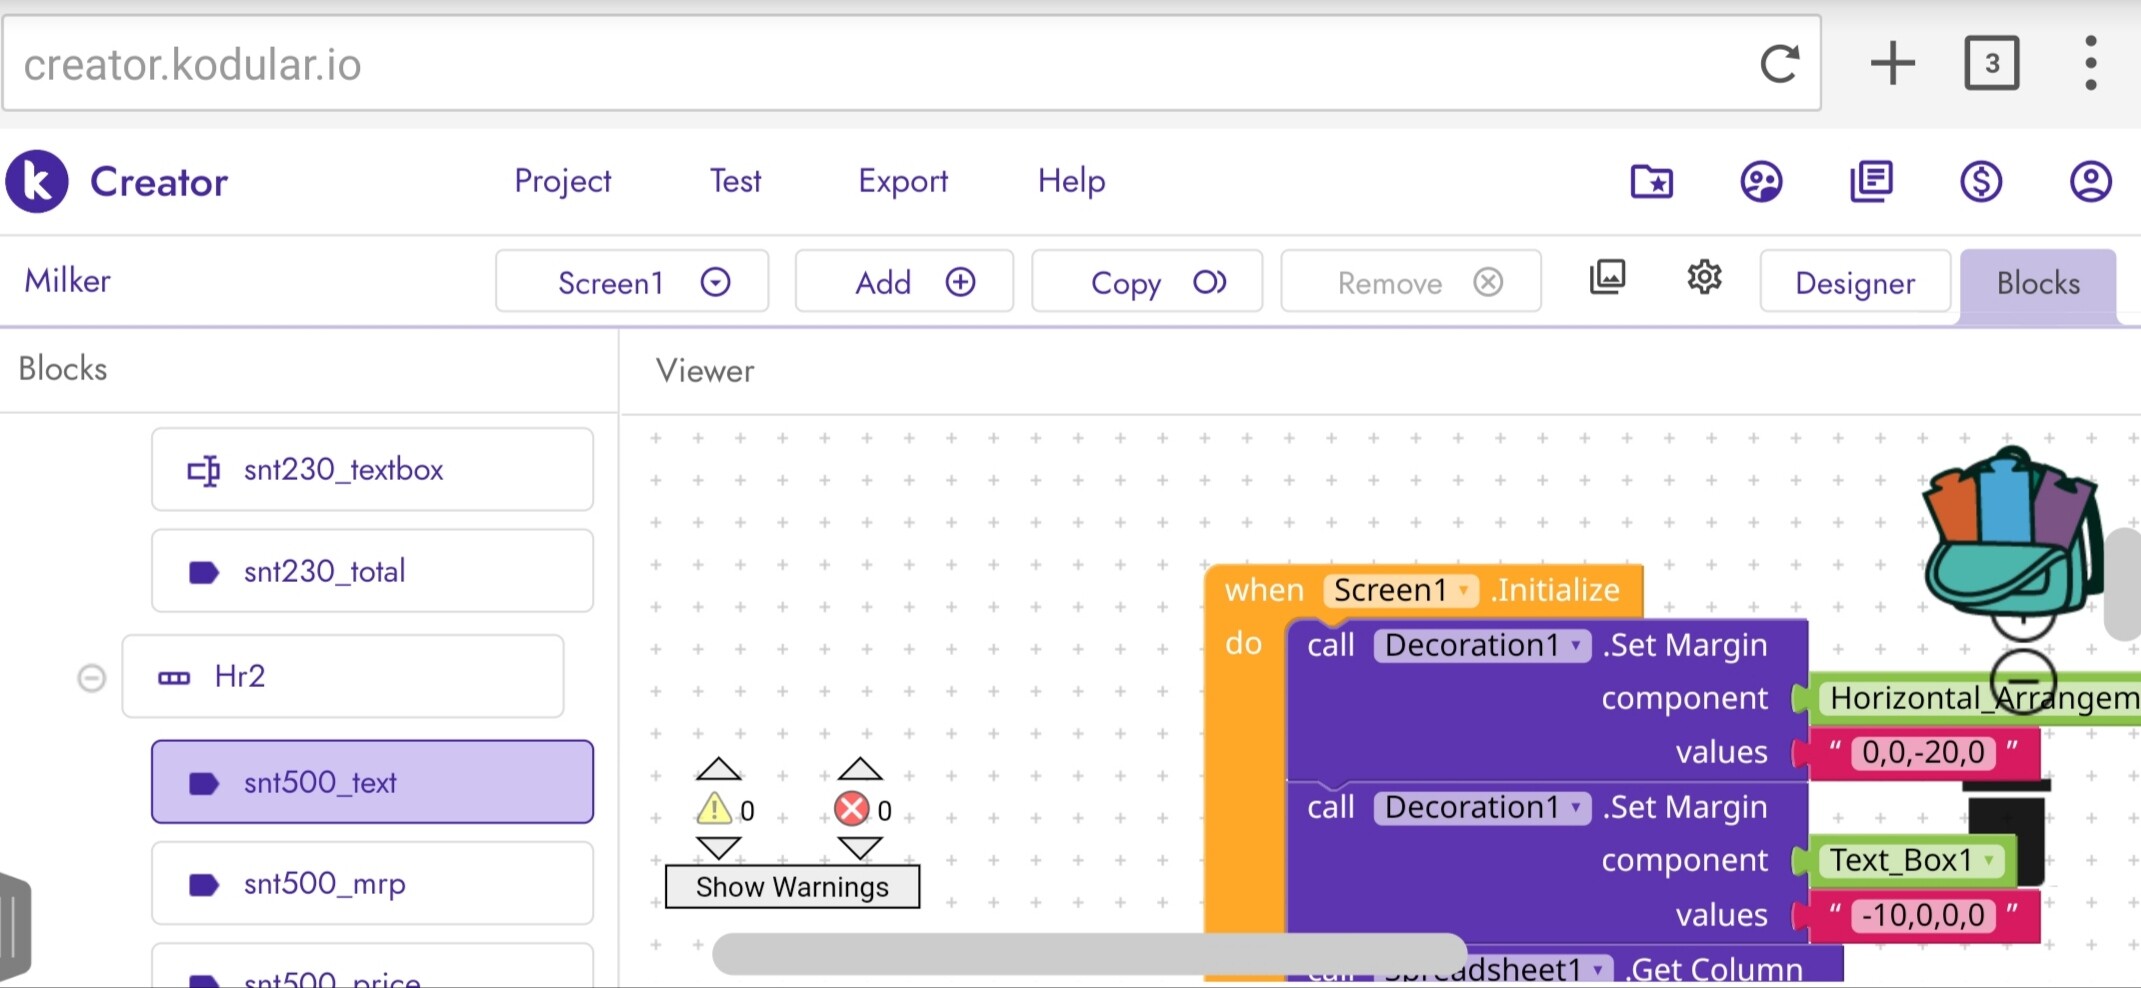Open Decoration1 dropdown in first call block
2141x988 pixels.
tap(1576, 646)
